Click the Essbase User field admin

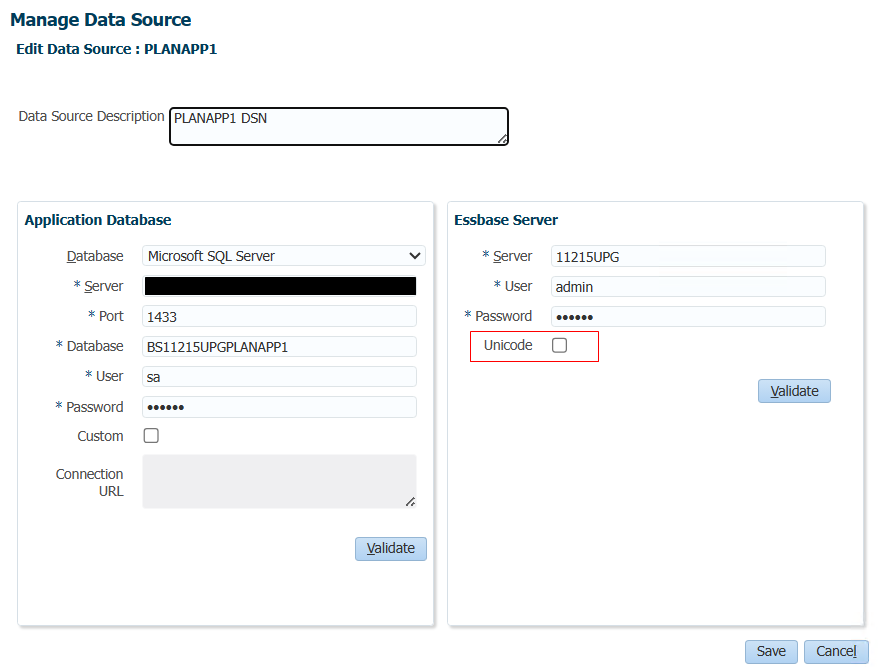pyautogui.click(x=688, y=287)
